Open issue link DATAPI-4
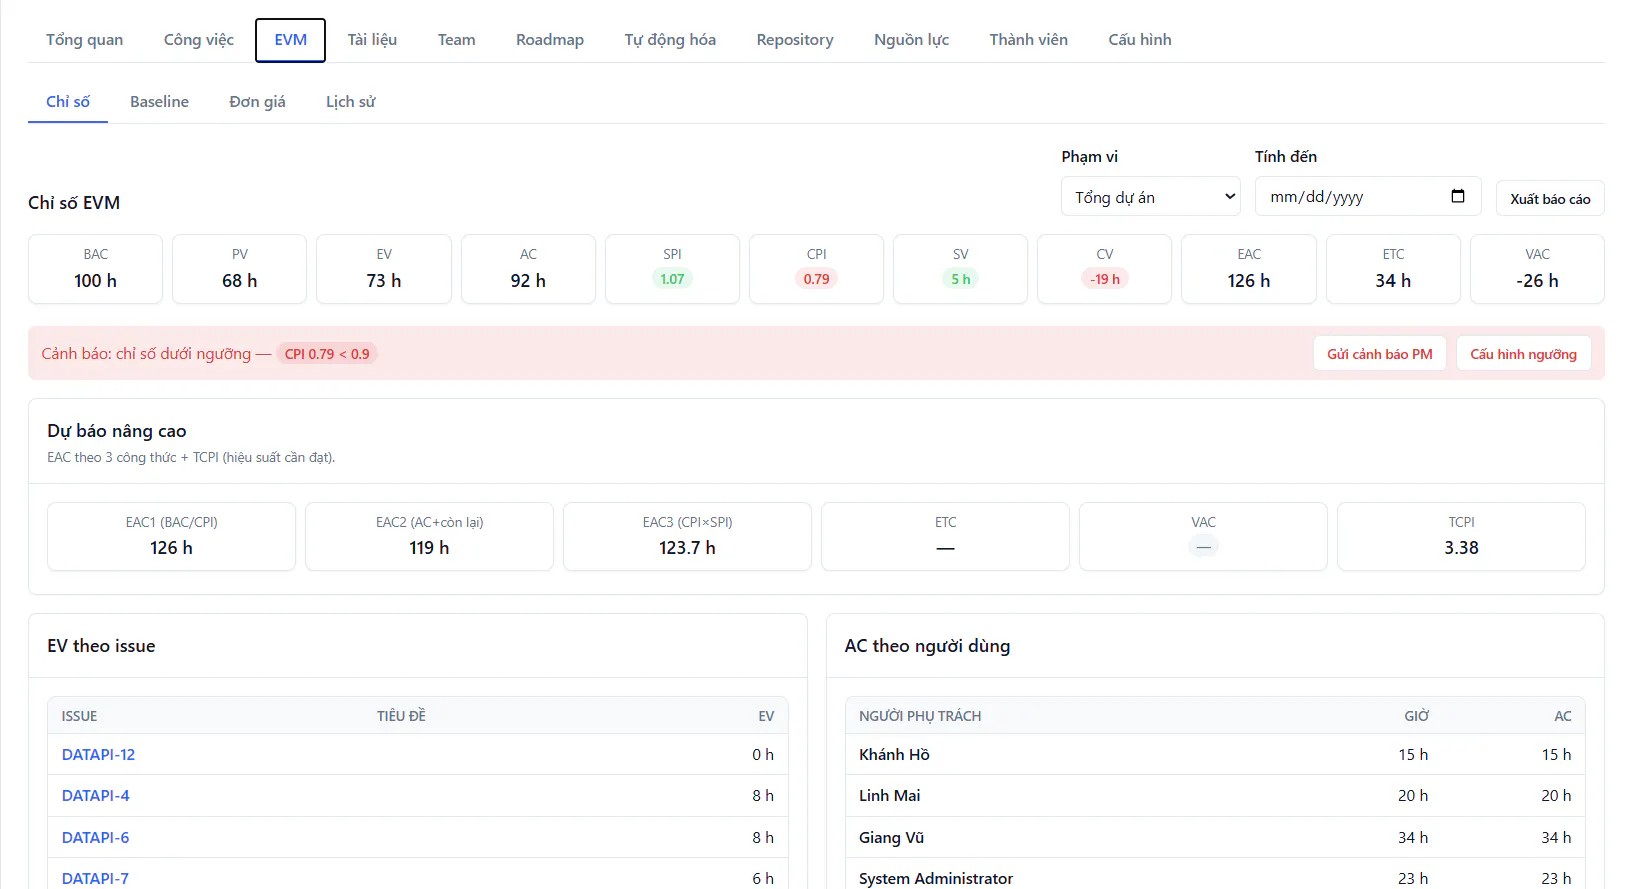 click(96, 796)
